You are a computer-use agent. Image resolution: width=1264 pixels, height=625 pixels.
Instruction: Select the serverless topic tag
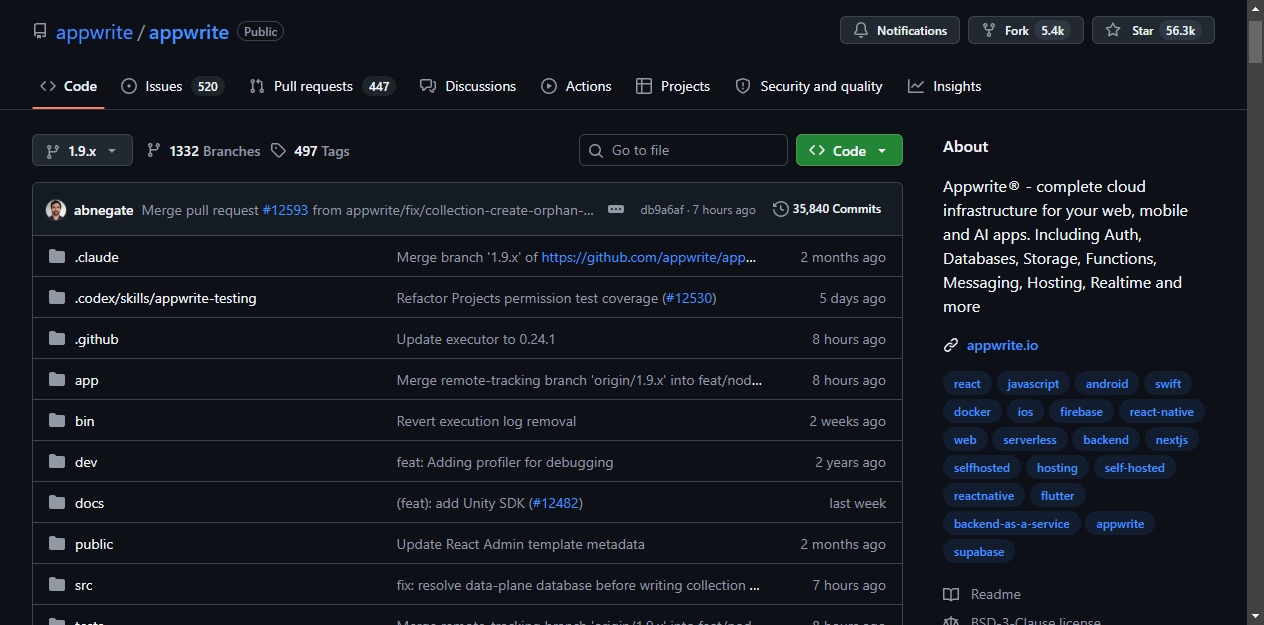(1030, 440)
